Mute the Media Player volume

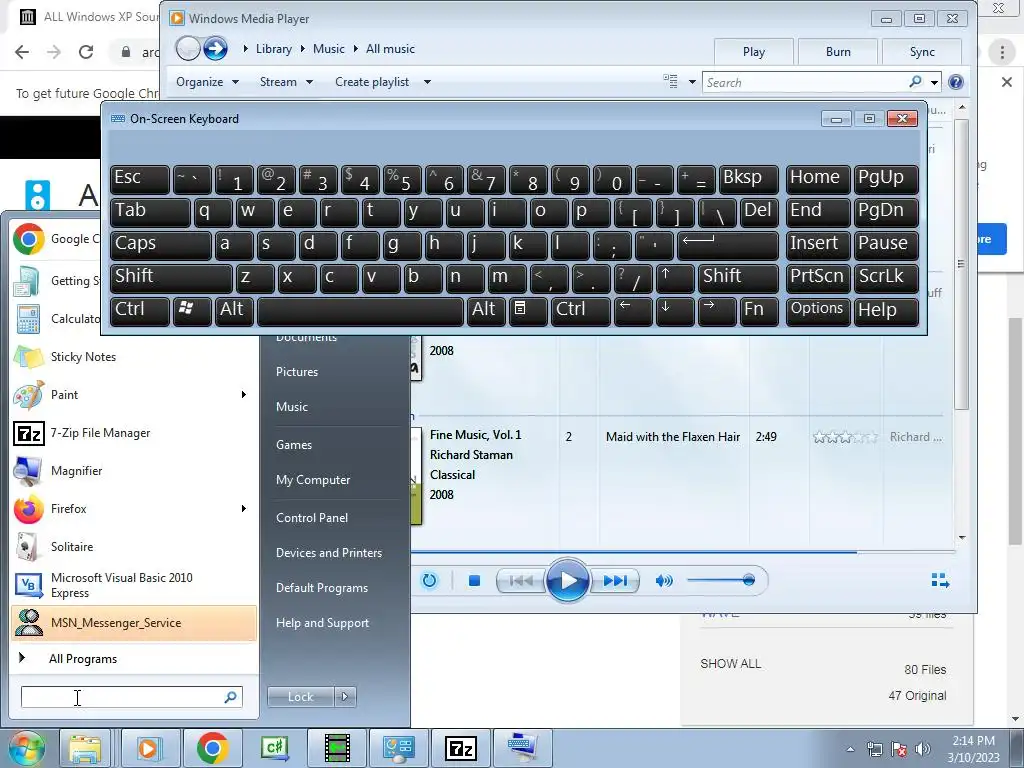point(664,581)
